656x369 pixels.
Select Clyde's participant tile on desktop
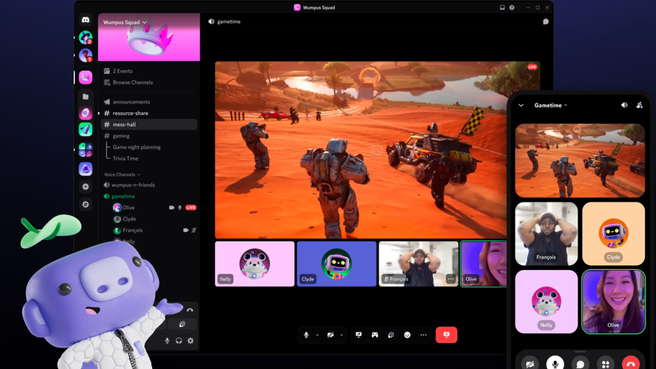[x=337, y=264]
